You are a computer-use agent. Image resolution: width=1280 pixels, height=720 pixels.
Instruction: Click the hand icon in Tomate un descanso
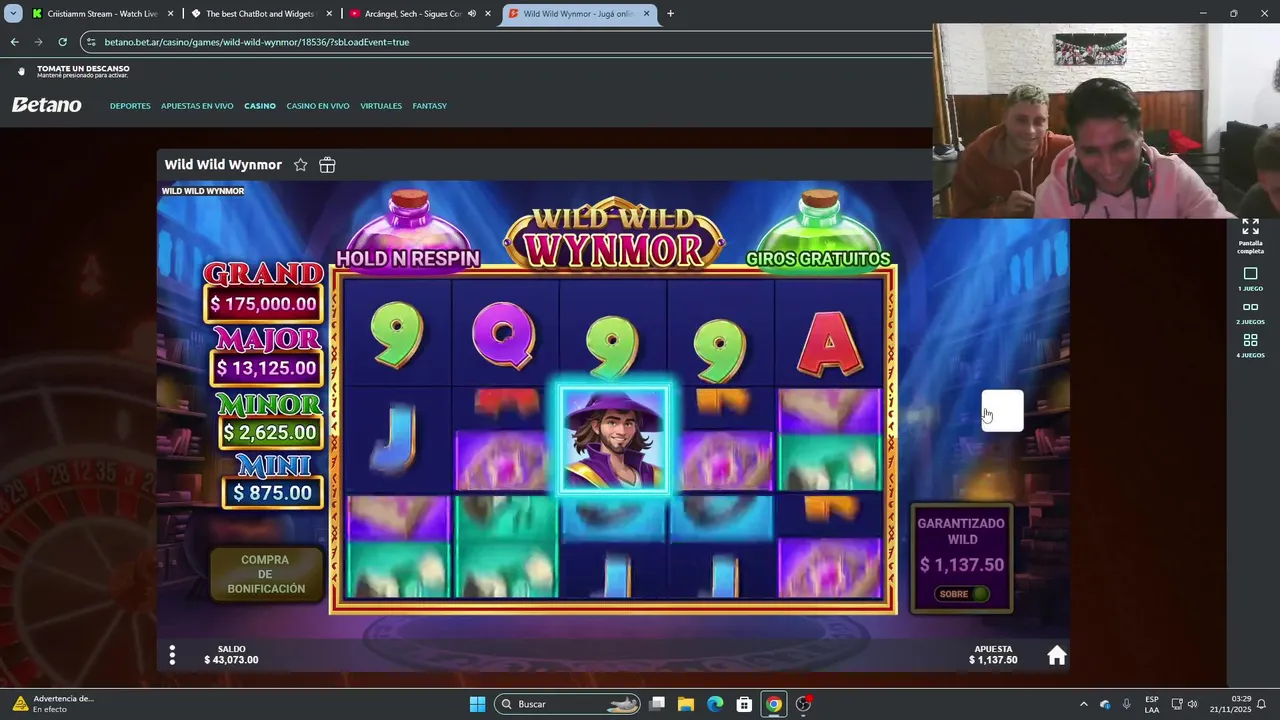pyautogui.click(x=21, y=71)
